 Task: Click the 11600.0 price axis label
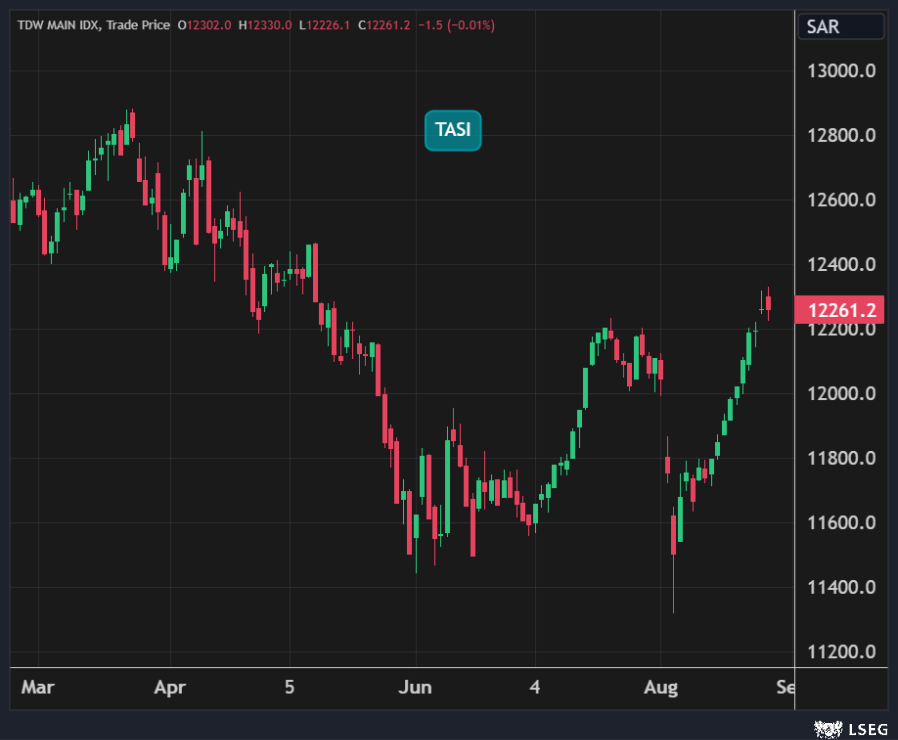click(840, 523)
